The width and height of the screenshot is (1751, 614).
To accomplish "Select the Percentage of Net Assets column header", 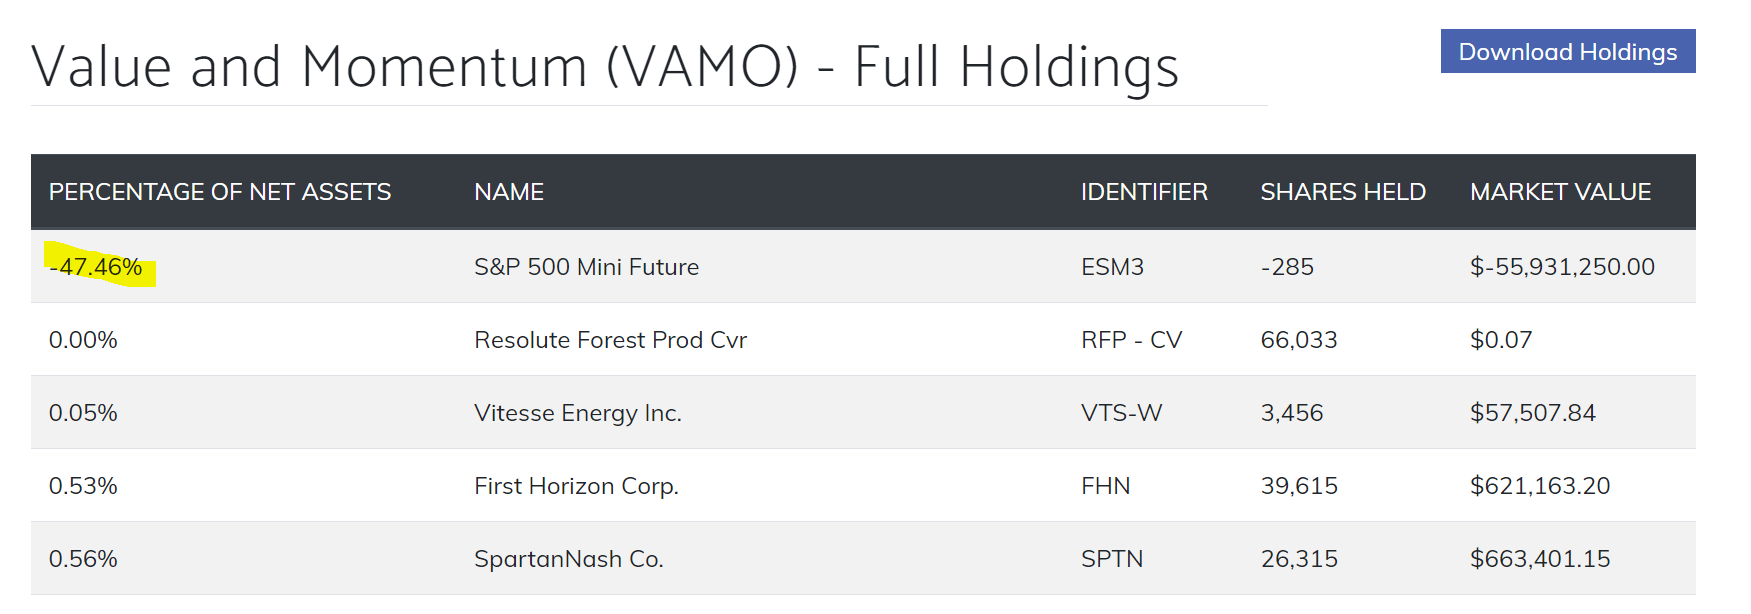I will [x=220, y=192].
